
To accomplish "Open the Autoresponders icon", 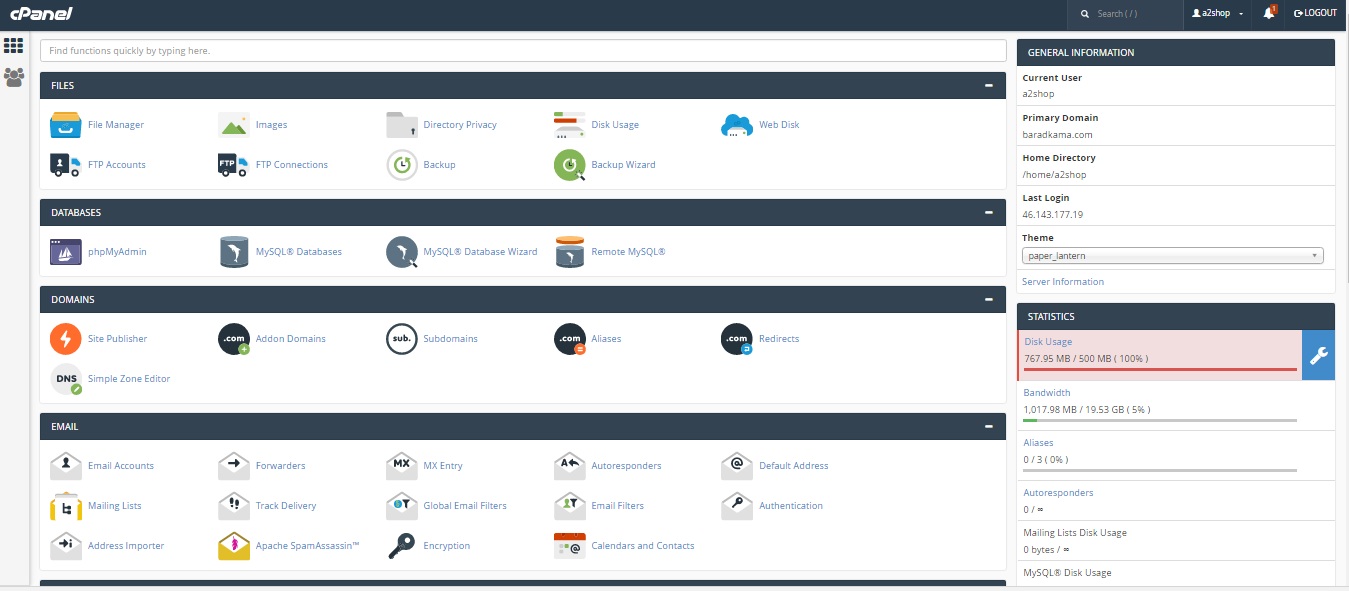I will 570,466.
